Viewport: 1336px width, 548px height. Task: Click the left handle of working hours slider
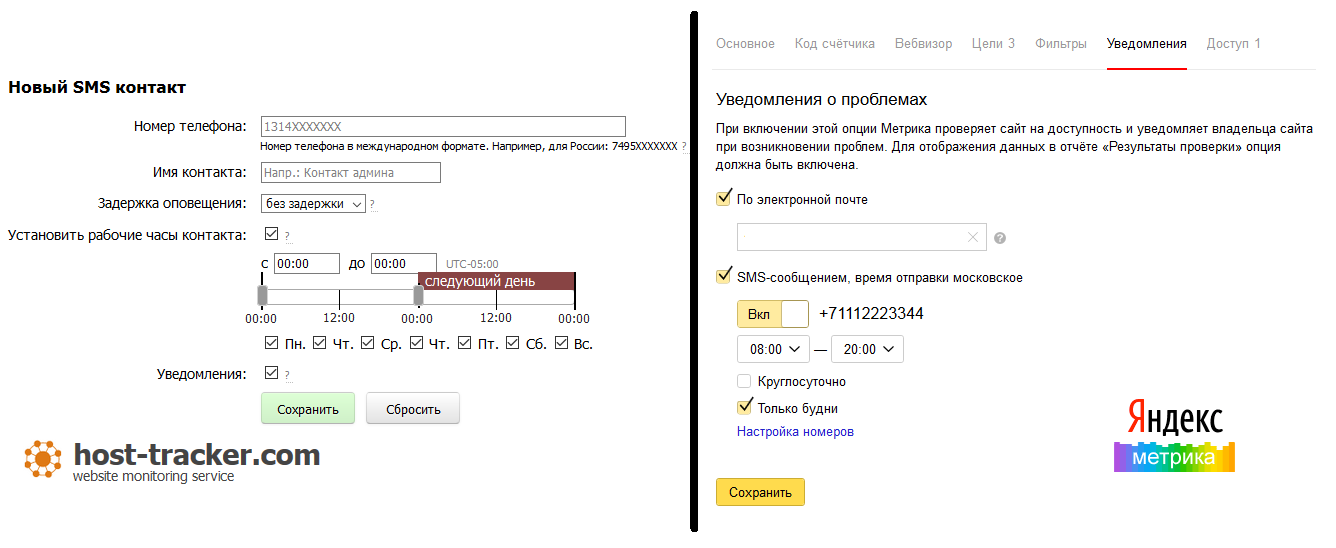pyautogui.click(x=262, y=295)
